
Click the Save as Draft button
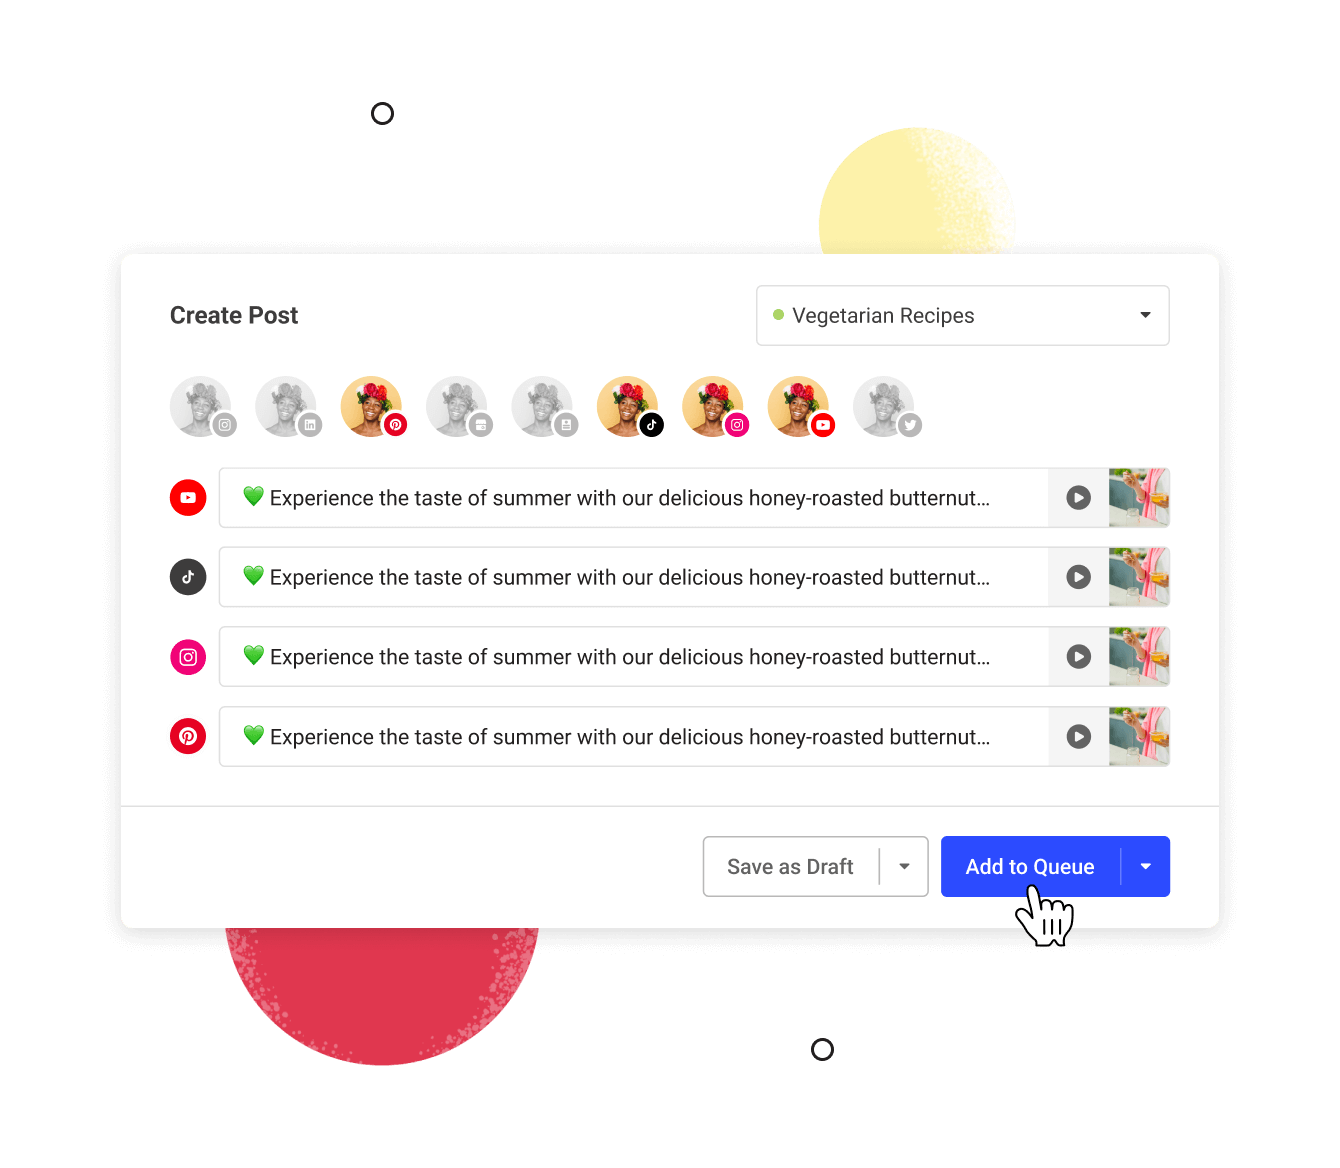tap(790, 867)
